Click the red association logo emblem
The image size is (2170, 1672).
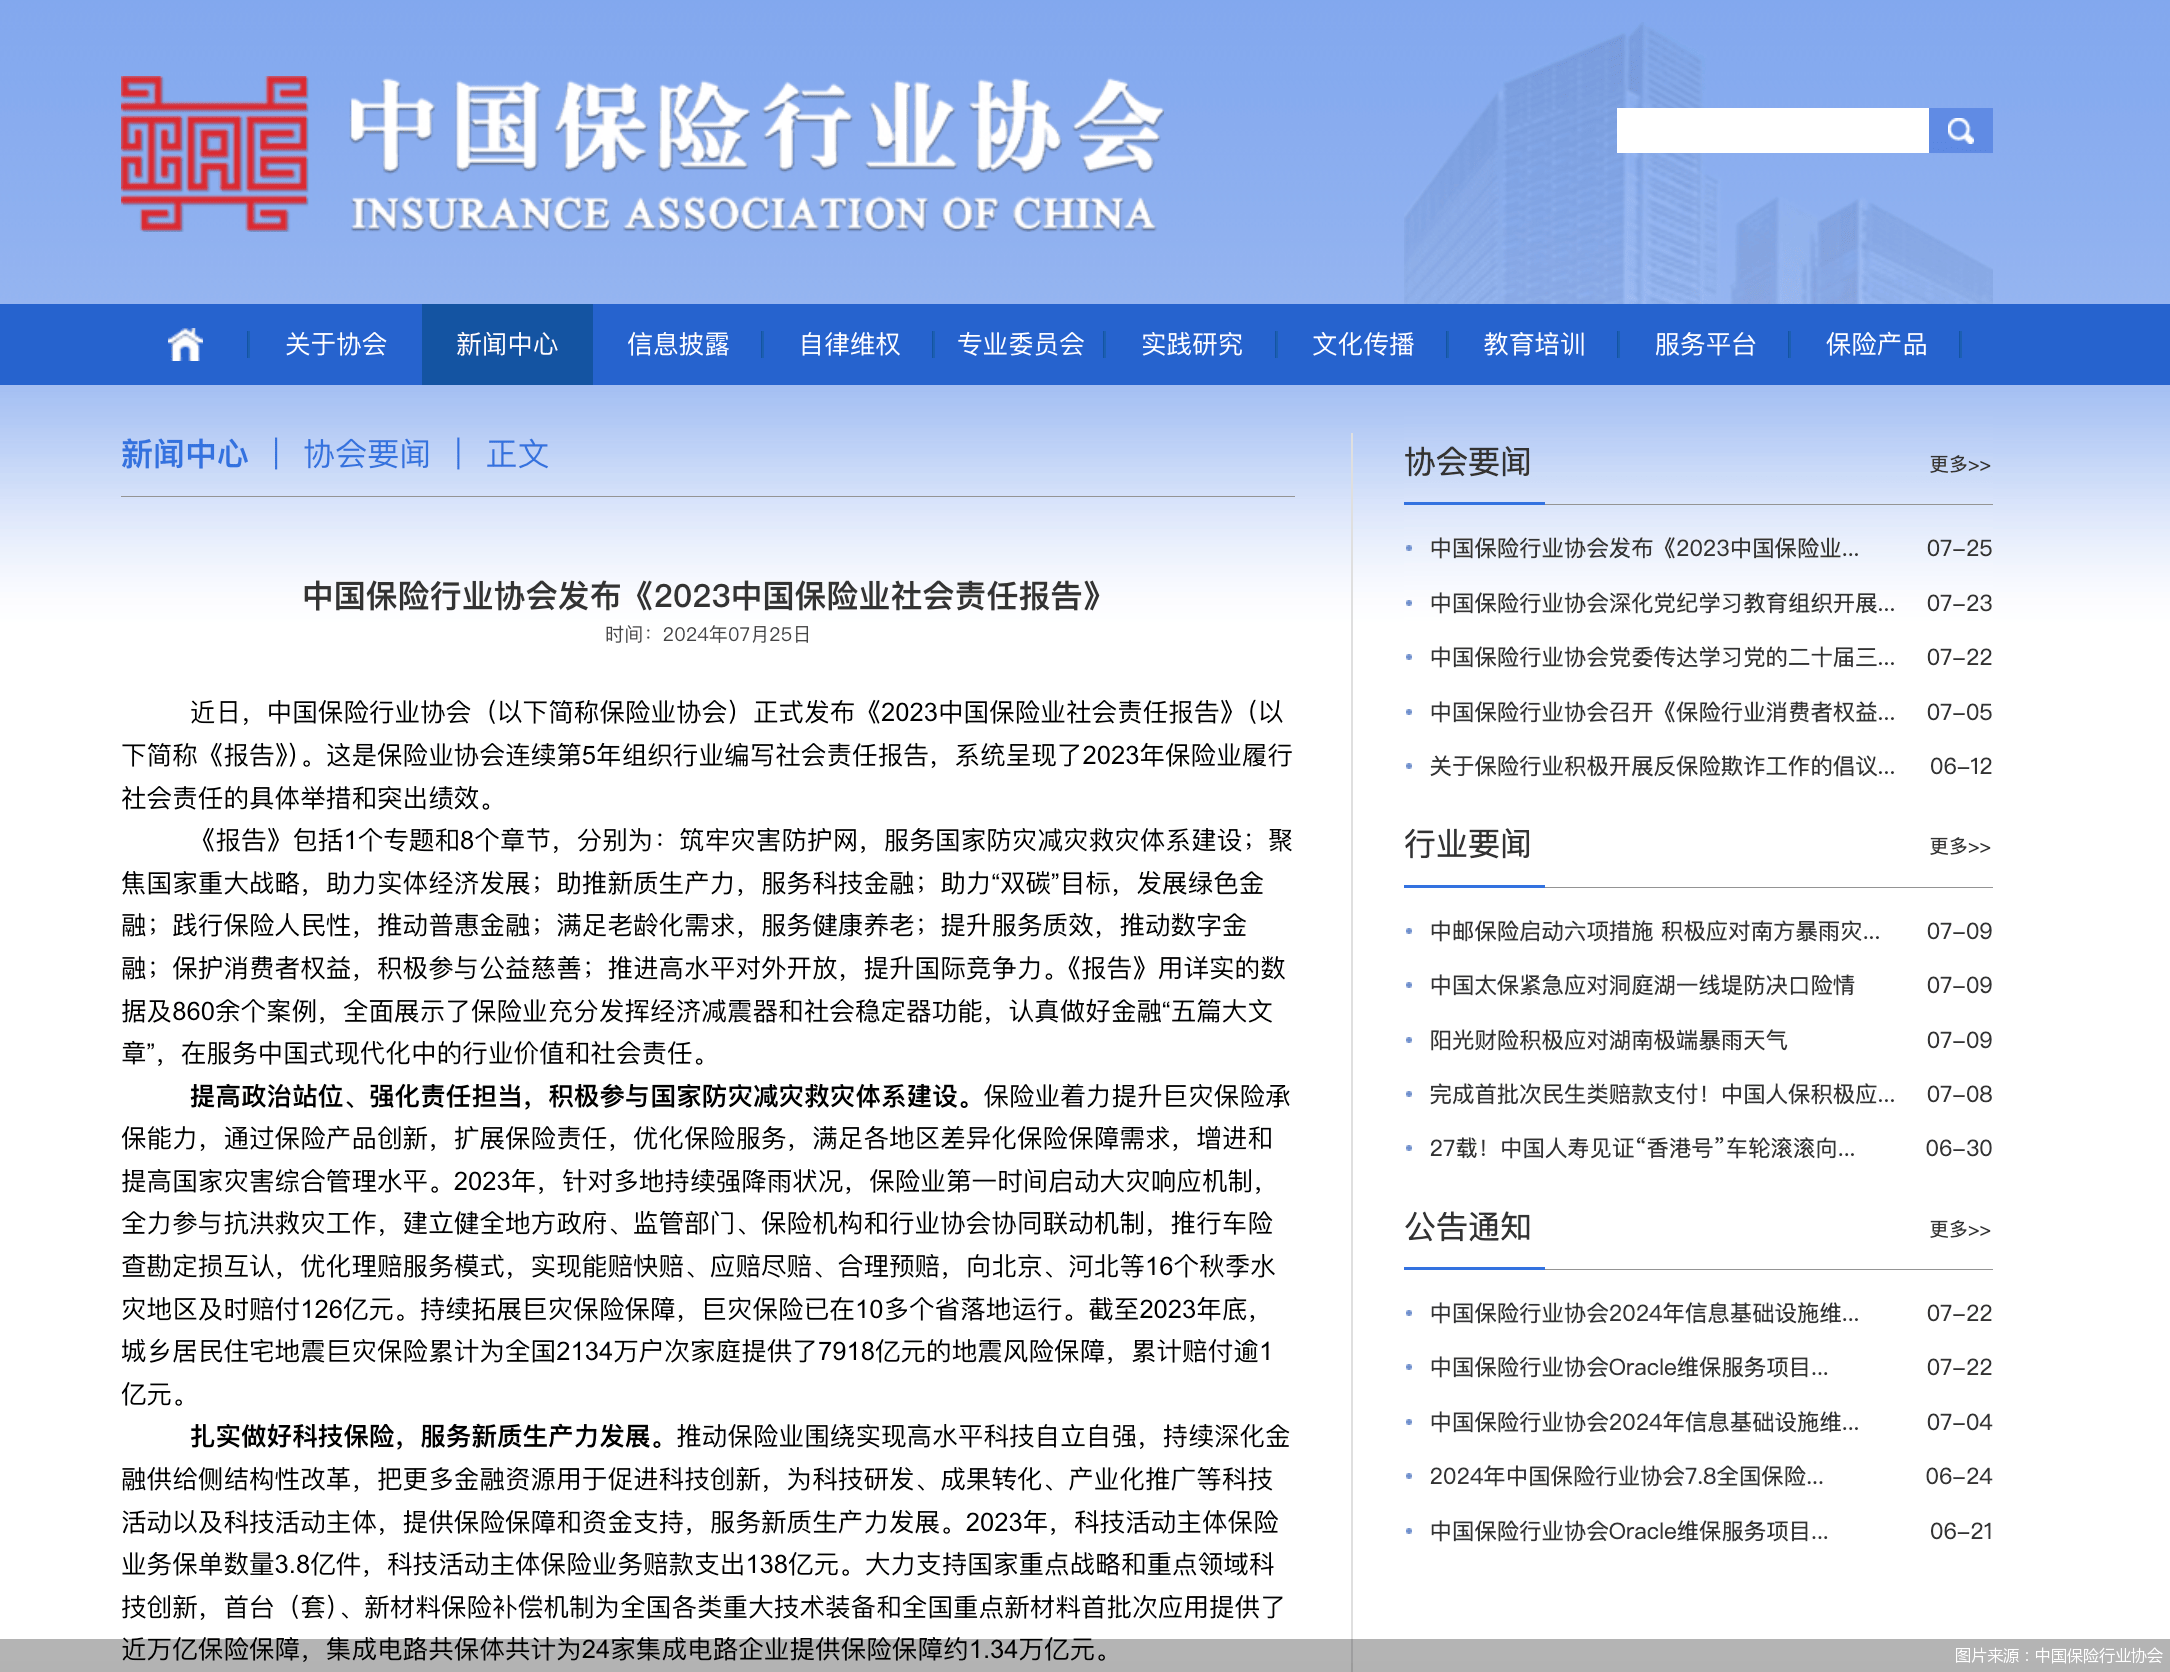214,153
